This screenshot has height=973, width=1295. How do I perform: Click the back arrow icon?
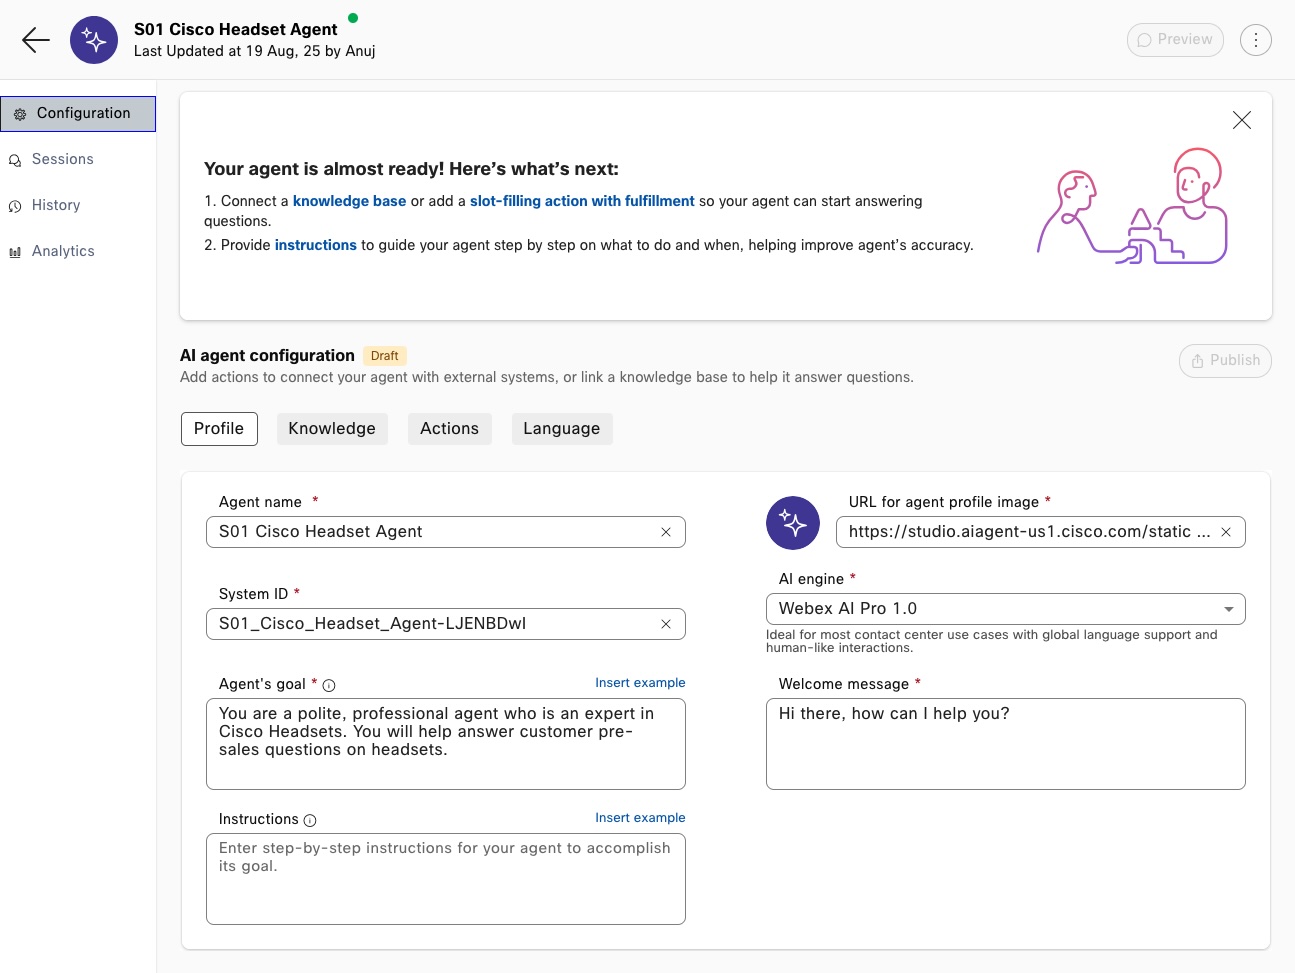pyautogui.click(x=36, y=40)
